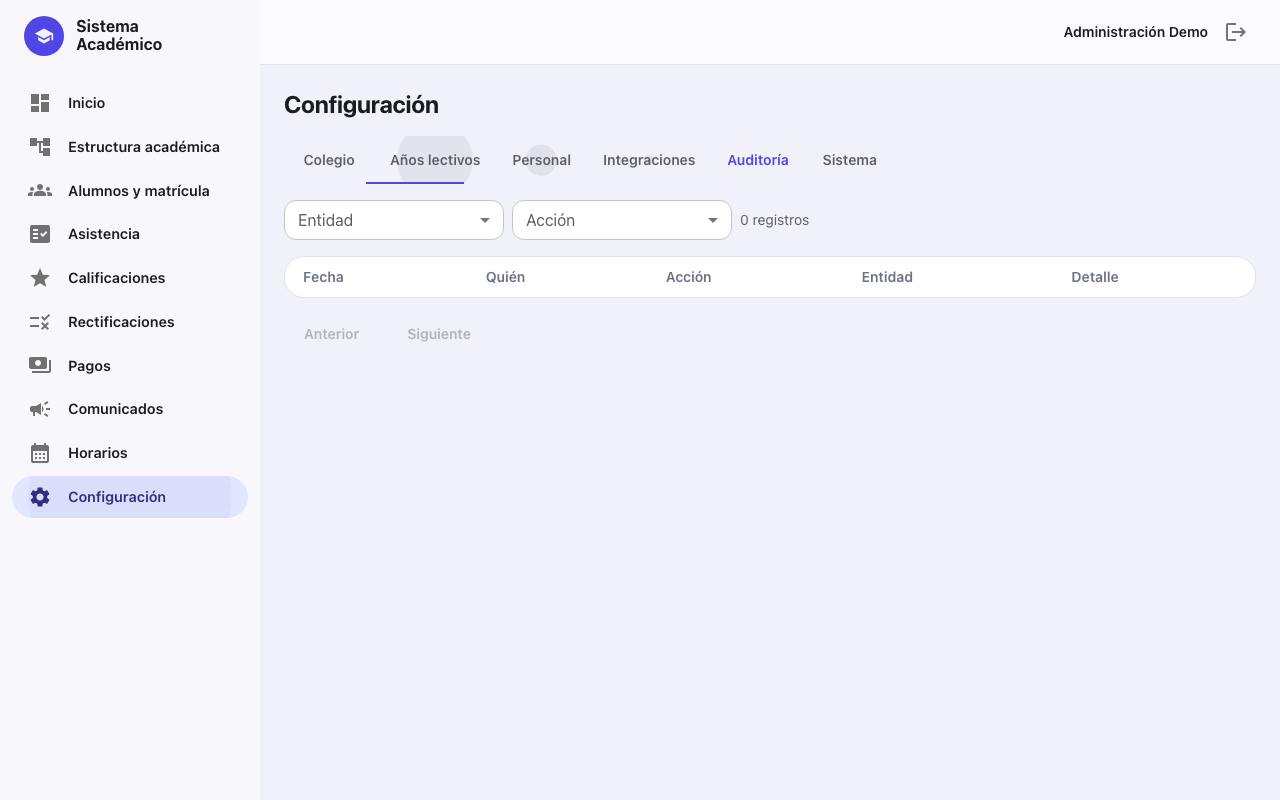Click the Horarios calendar icon
This screenshot has height=800, width=1280.
click(x=40, y=453)
